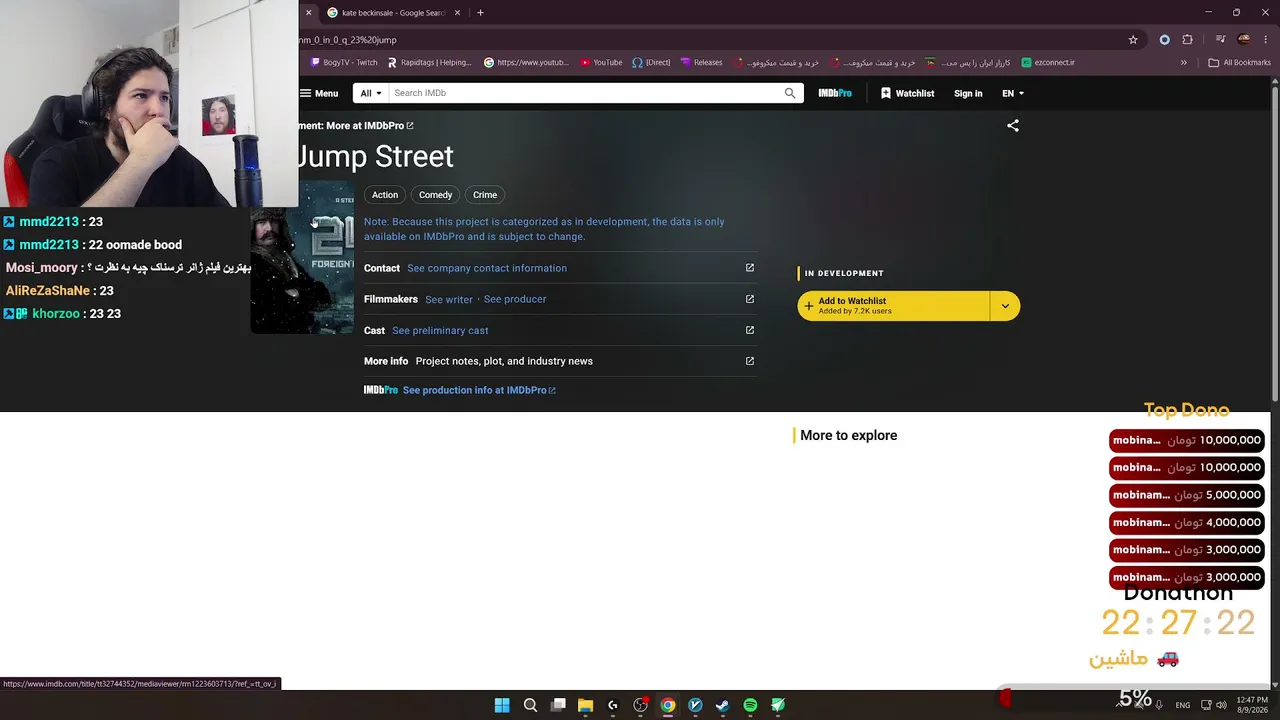Open the IMDbPro logo link in header
Screen dimensions: 1280x720
pyautogui.click(x=835, y=93)
